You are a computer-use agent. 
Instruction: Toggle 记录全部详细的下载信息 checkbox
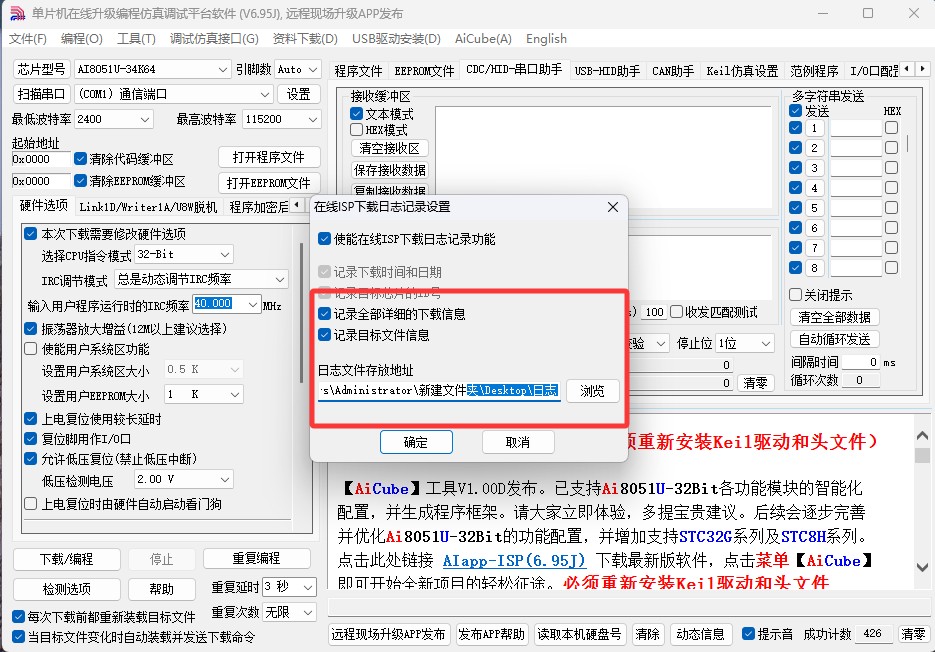tap(324, 314)
